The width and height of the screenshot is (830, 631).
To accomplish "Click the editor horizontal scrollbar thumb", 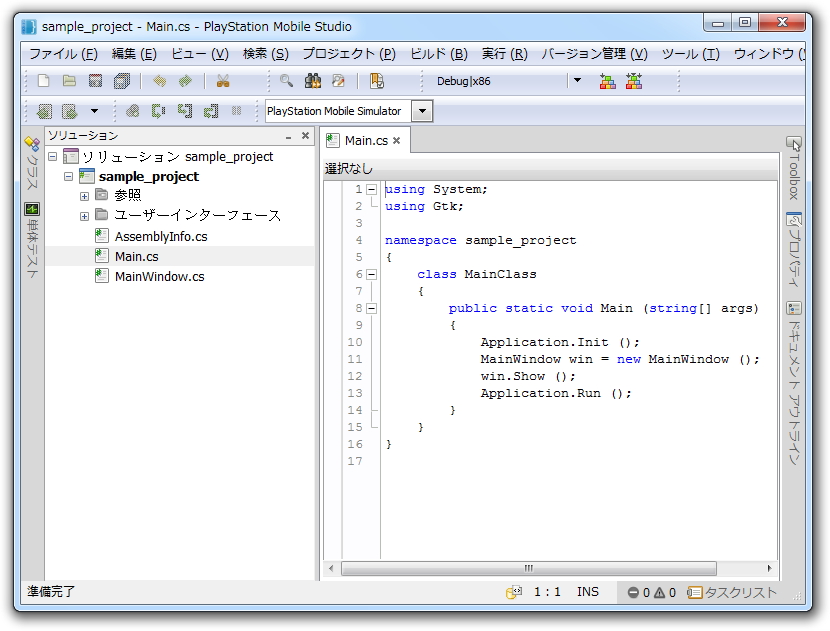I will click(x=528, y=569).
